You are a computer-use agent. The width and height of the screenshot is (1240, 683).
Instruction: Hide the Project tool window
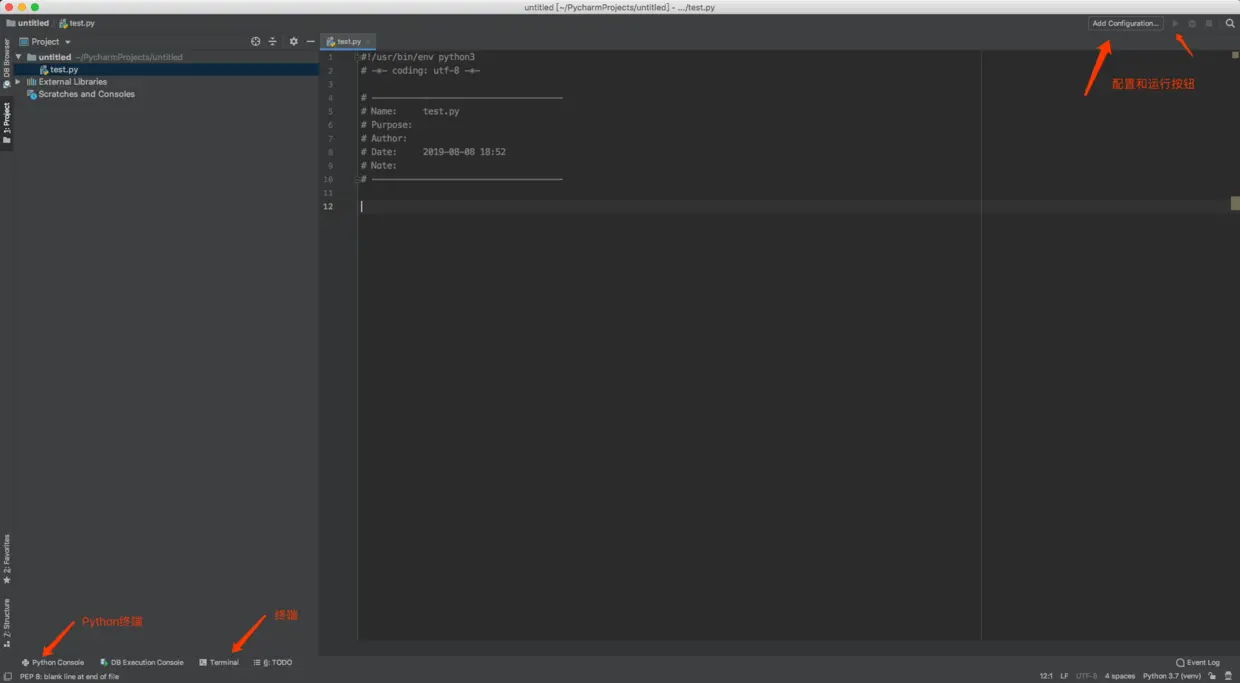pos(310,41)
